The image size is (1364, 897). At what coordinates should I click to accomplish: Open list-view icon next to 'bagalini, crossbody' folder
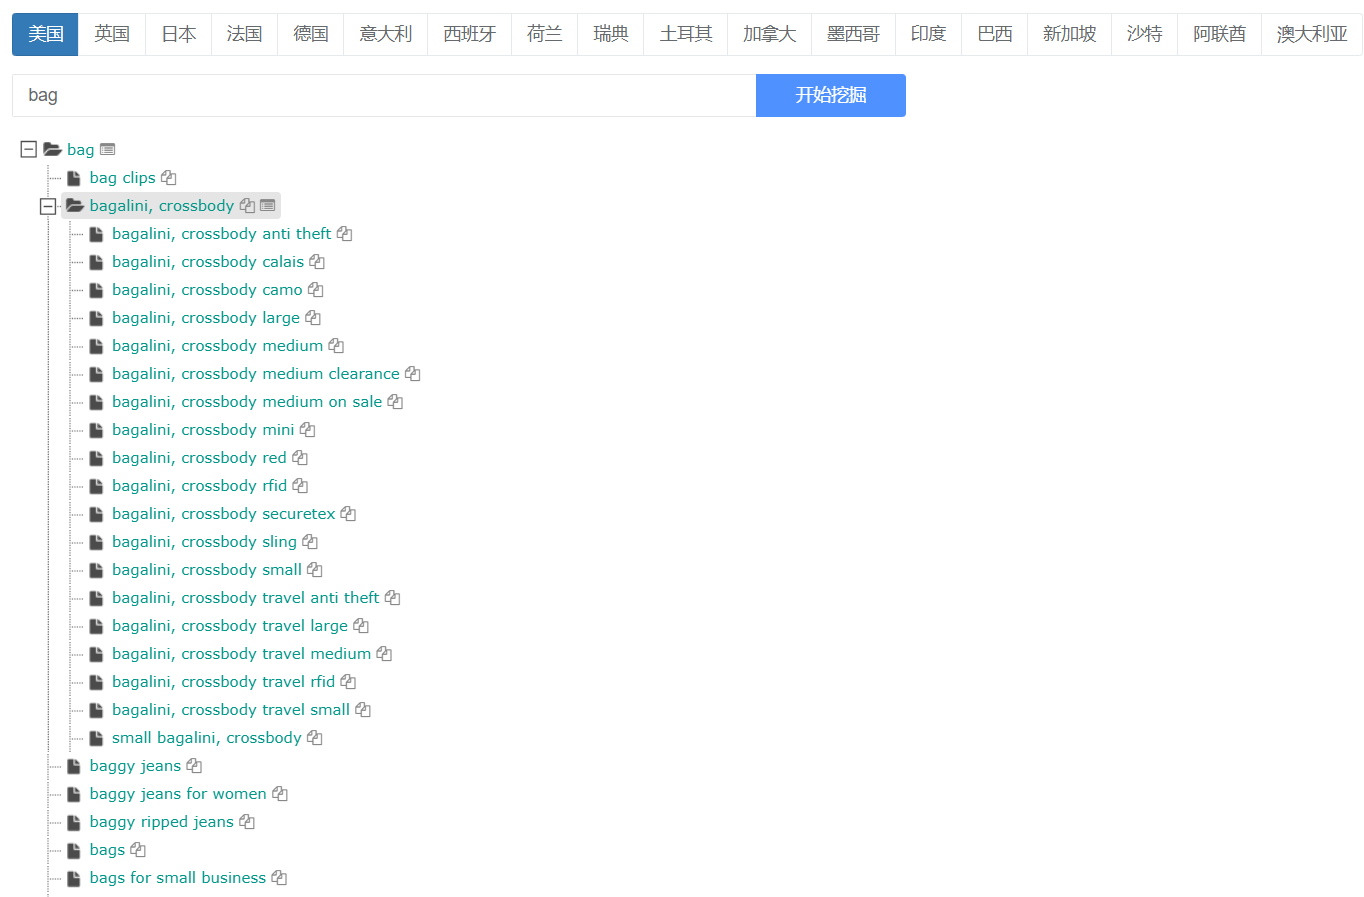[267, 206]
